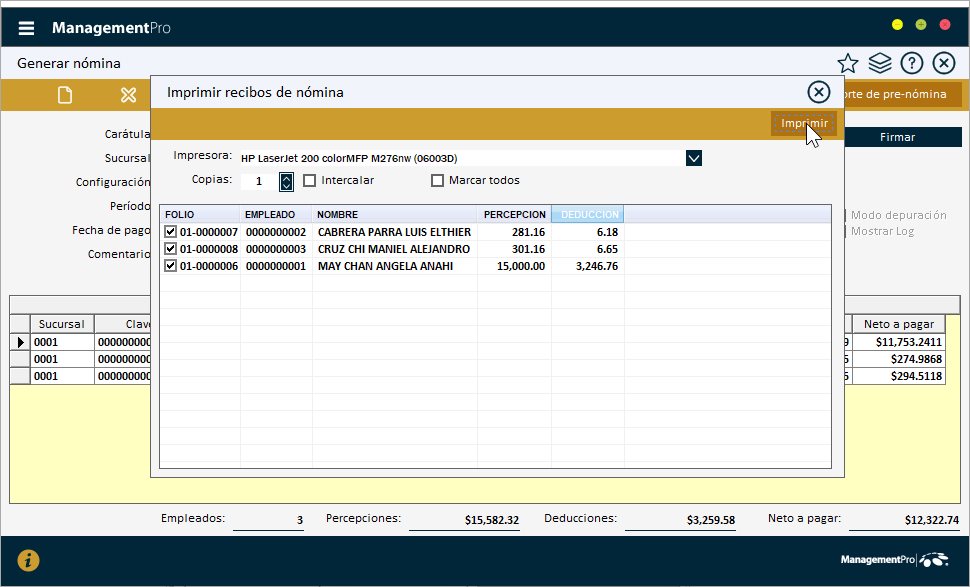Click the 15,000.00 perception value

tap(521, 266)
